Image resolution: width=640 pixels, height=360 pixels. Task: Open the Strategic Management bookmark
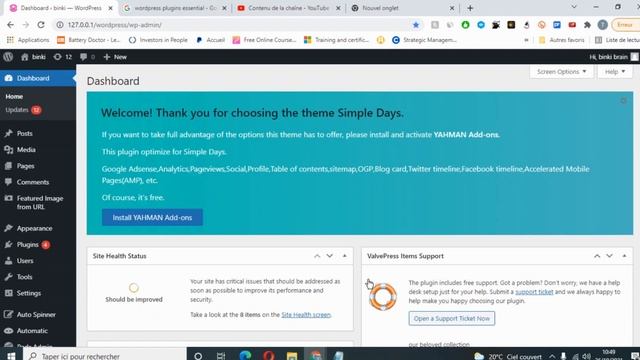click(x=424, y=40)
